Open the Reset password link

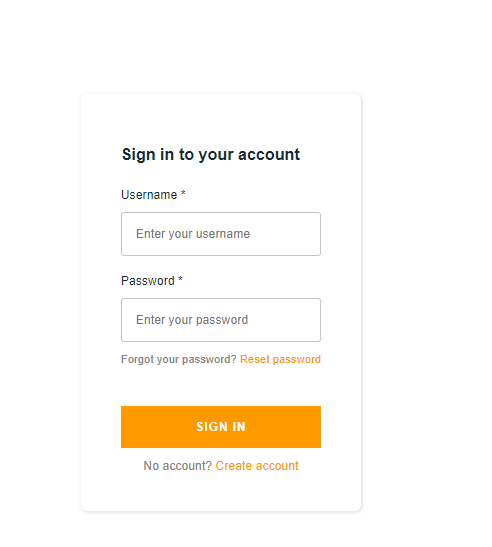pyautogui.click(x=280, y=359)
